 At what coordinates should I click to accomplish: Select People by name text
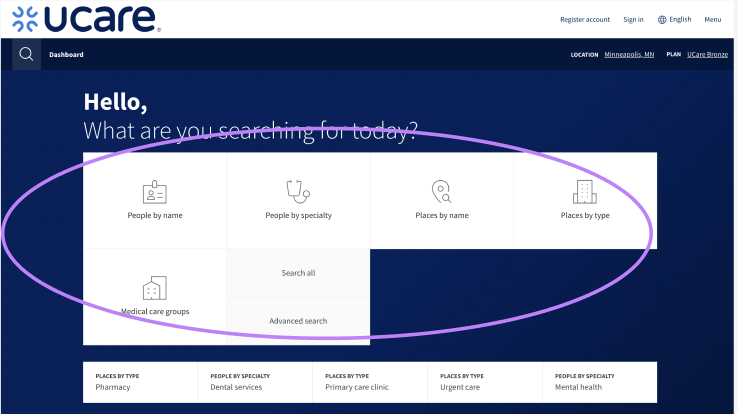point(155,215)
